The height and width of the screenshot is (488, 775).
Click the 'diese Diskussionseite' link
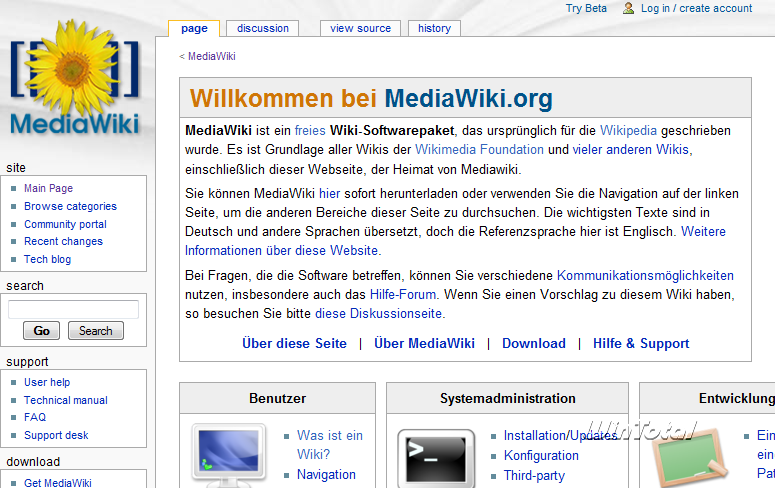[x=379, y=313]
